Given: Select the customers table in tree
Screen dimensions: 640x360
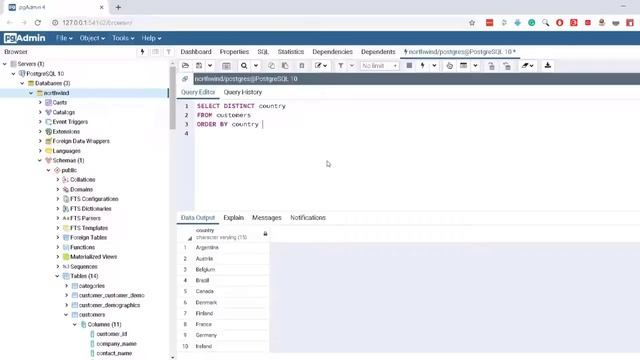Looking at the screenshot, I should point(92,315).
